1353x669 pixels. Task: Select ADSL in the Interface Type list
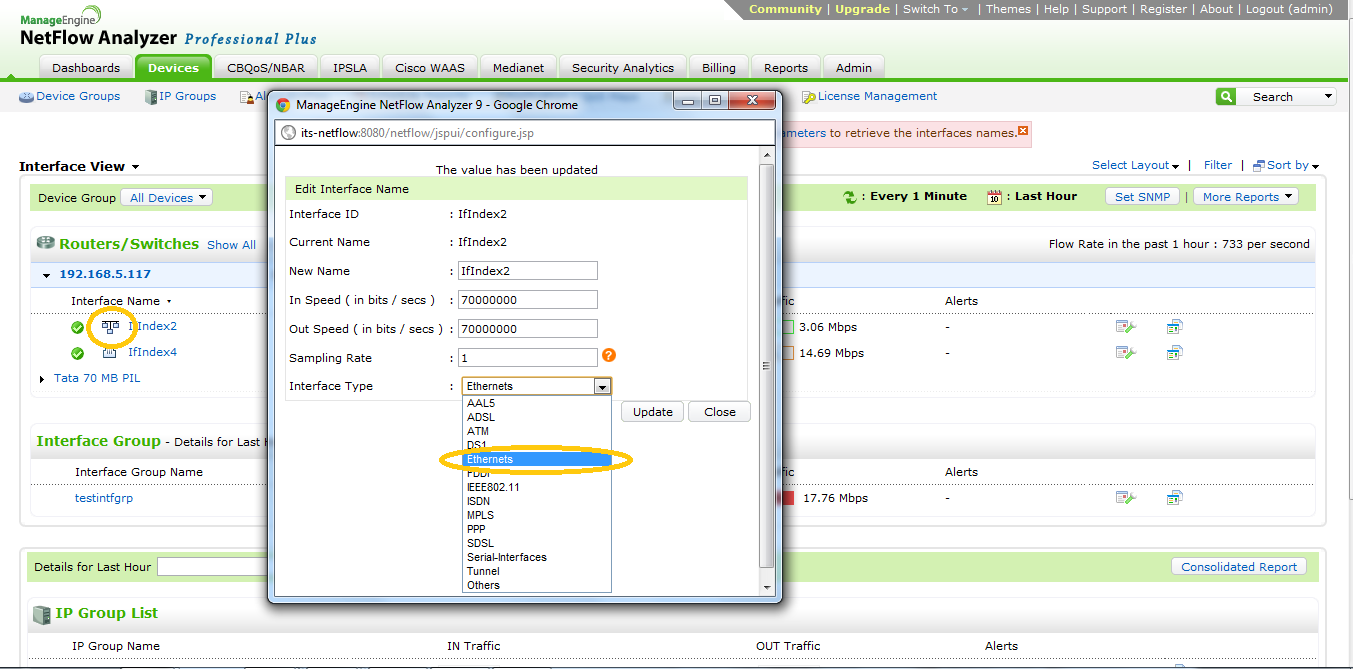click(x=537, y=417)
